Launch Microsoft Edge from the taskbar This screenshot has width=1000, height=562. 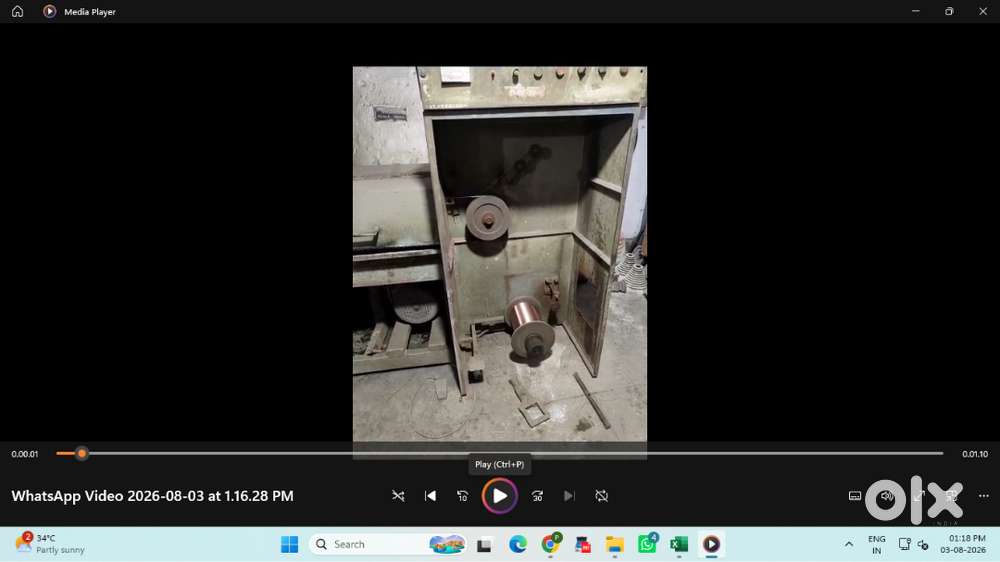coord(517,544)
